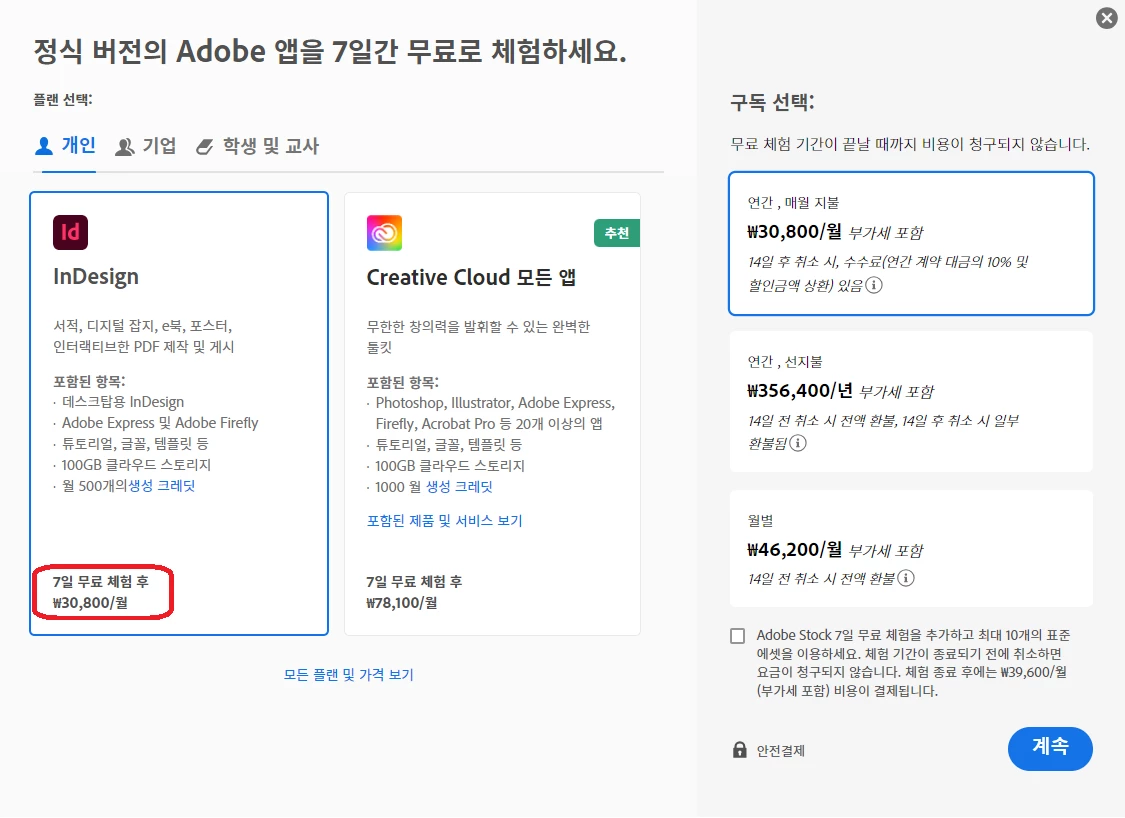The width and height of the screenshot is (1125, 818).
Task: Click the green 추천 badge
Action: (x=616, y=233)
